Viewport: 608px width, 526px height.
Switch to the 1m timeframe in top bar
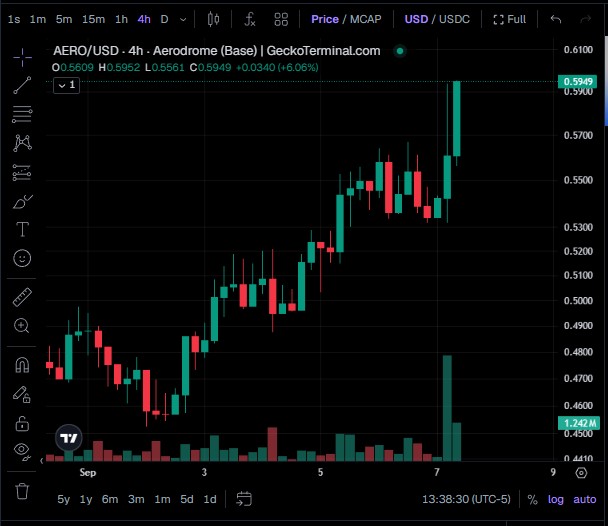(38, 19)
